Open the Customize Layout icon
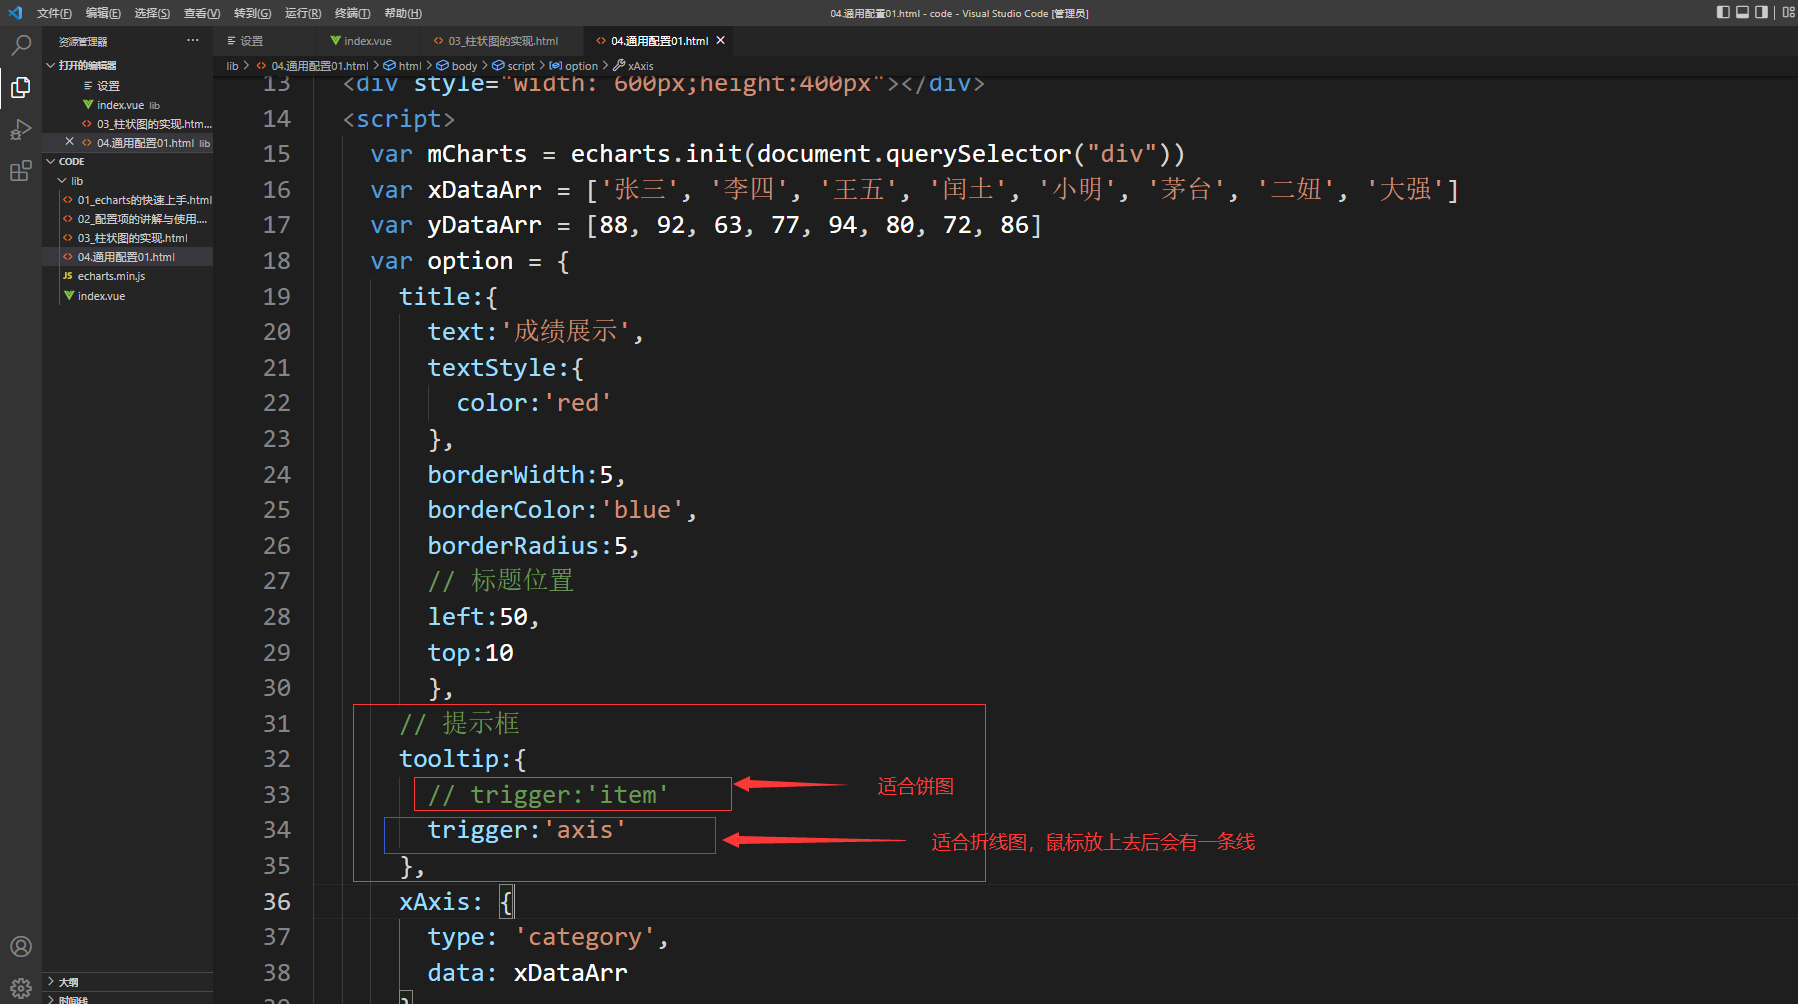This screenshot has width=1798, height=1004. 1788,13
